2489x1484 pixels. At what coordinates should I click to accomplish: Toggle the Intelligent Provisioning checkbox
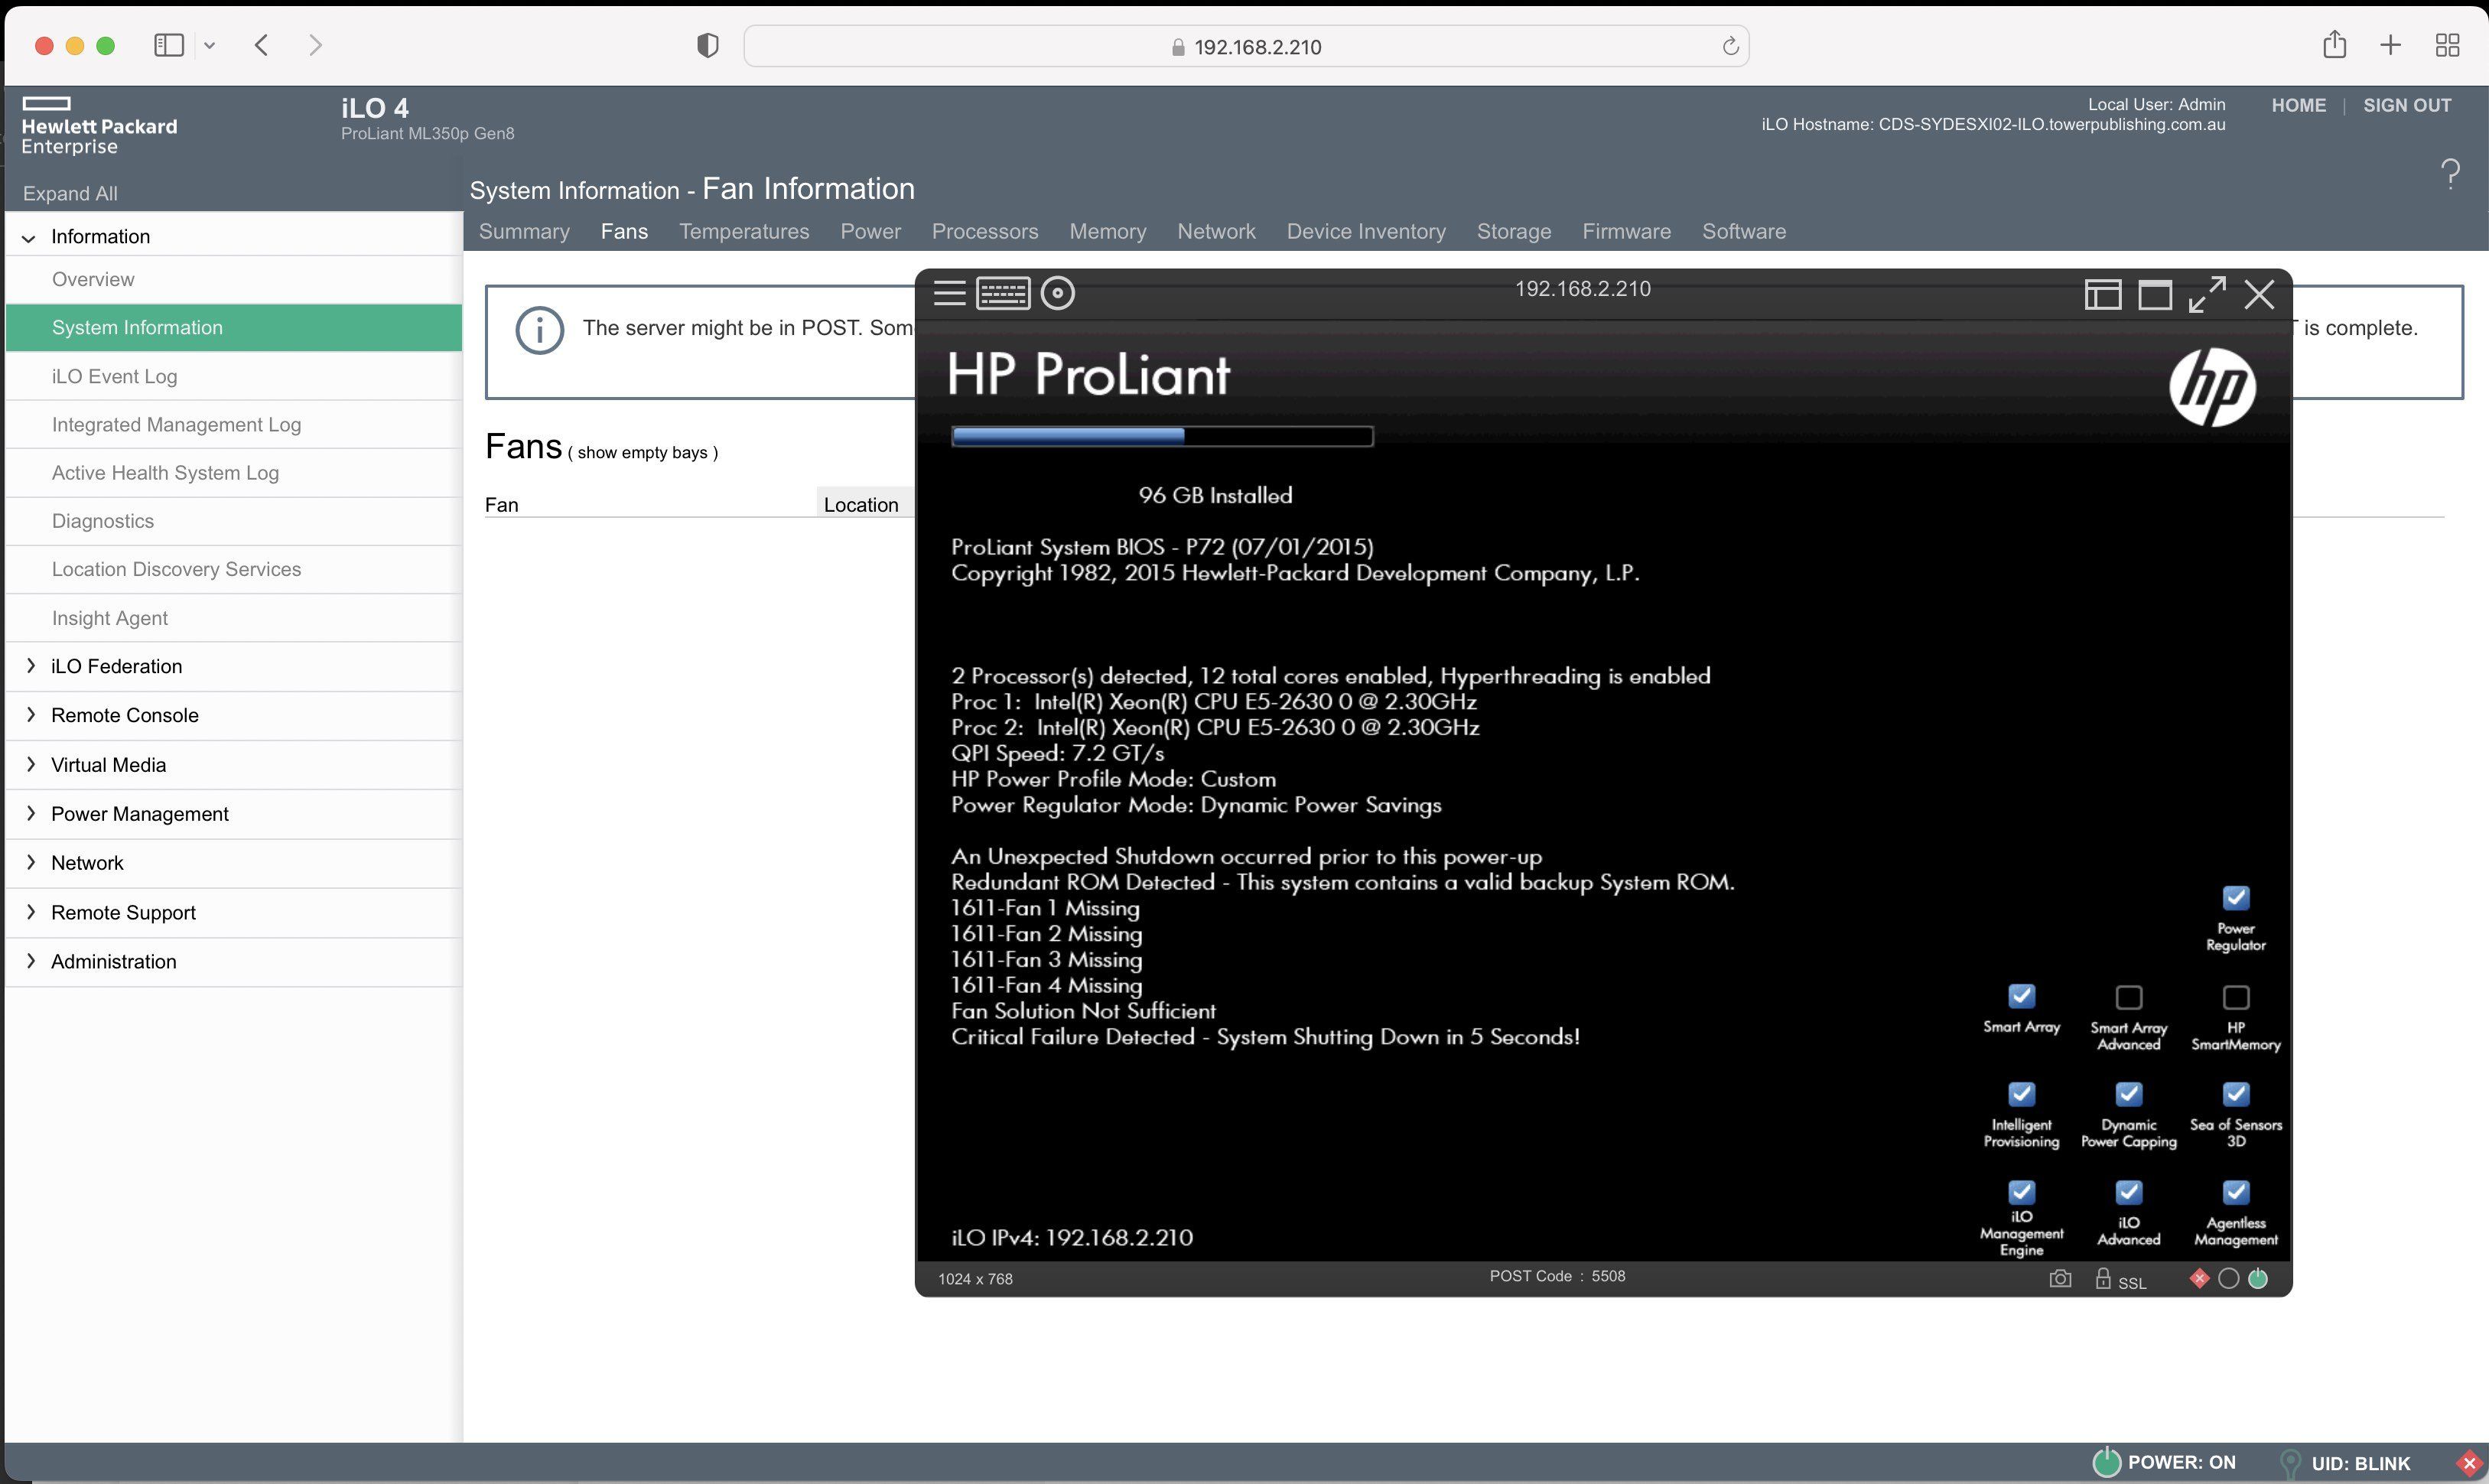[x=2021, y=1094]
